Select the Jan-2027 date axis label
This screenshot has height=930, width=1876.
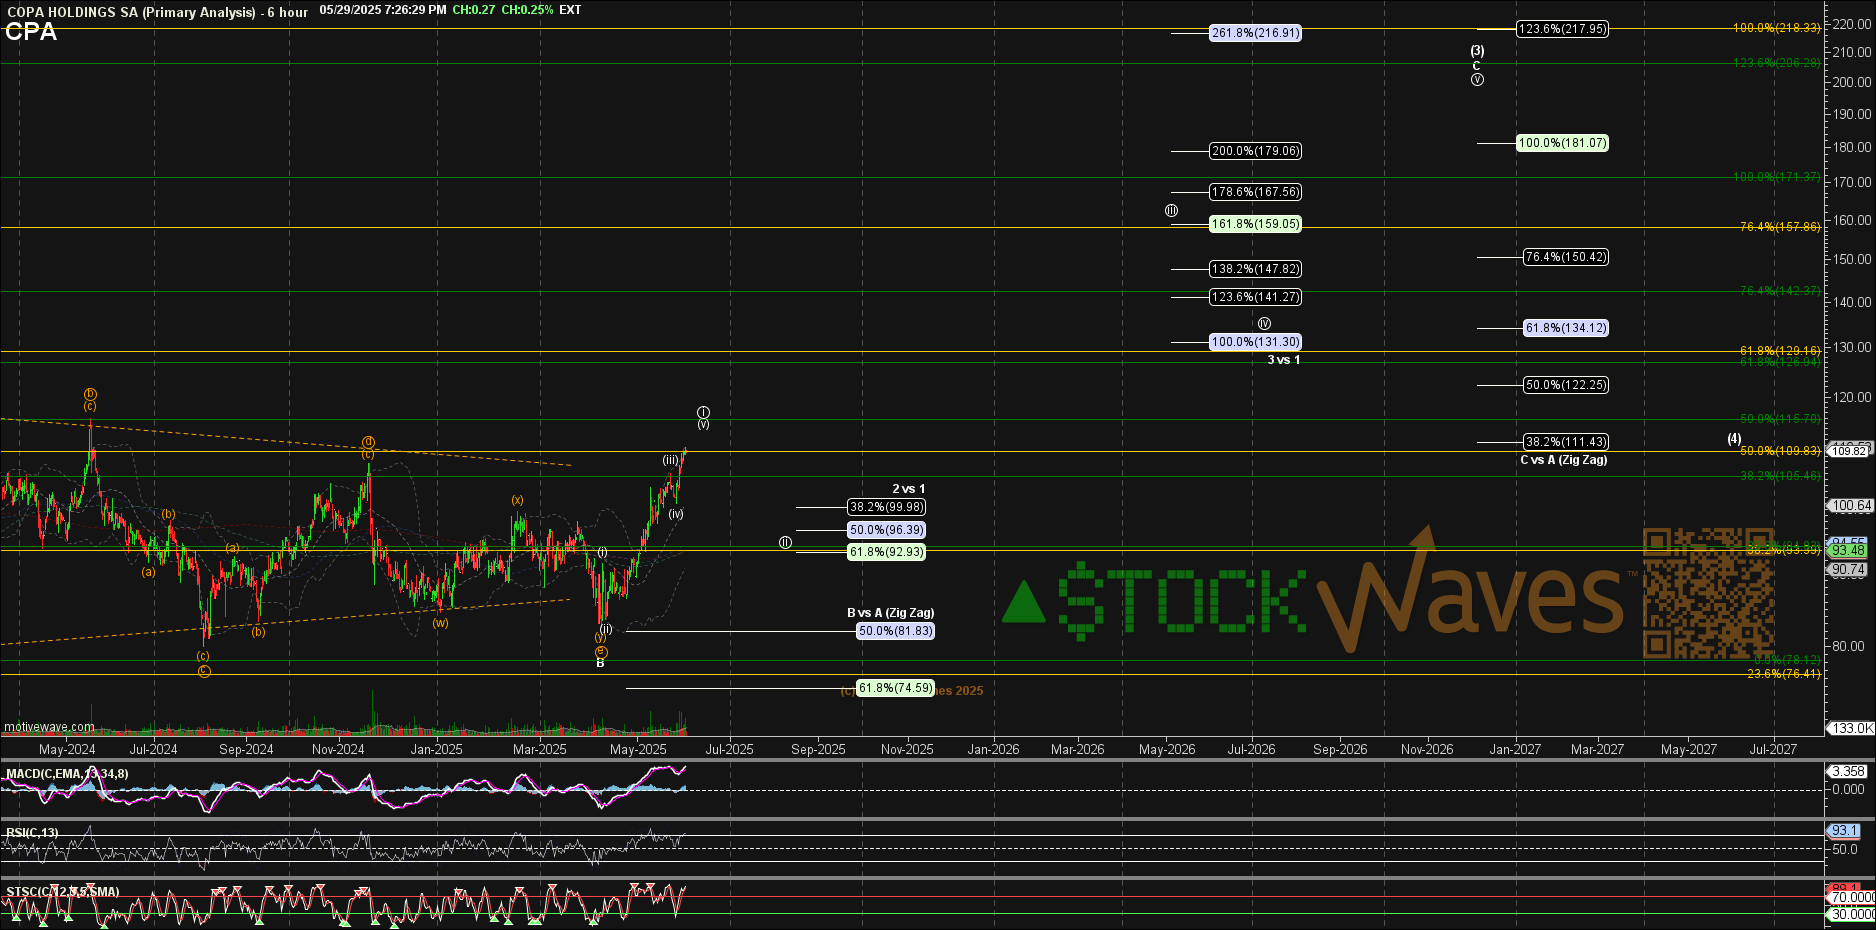coord(1515,749)
